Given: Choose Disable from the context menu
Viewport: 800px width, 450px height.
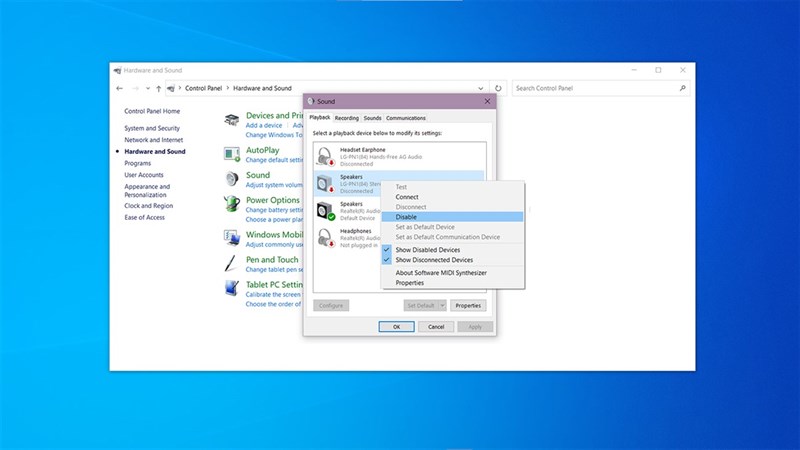Looking at the screenshot, I should (x=452, y=217).
